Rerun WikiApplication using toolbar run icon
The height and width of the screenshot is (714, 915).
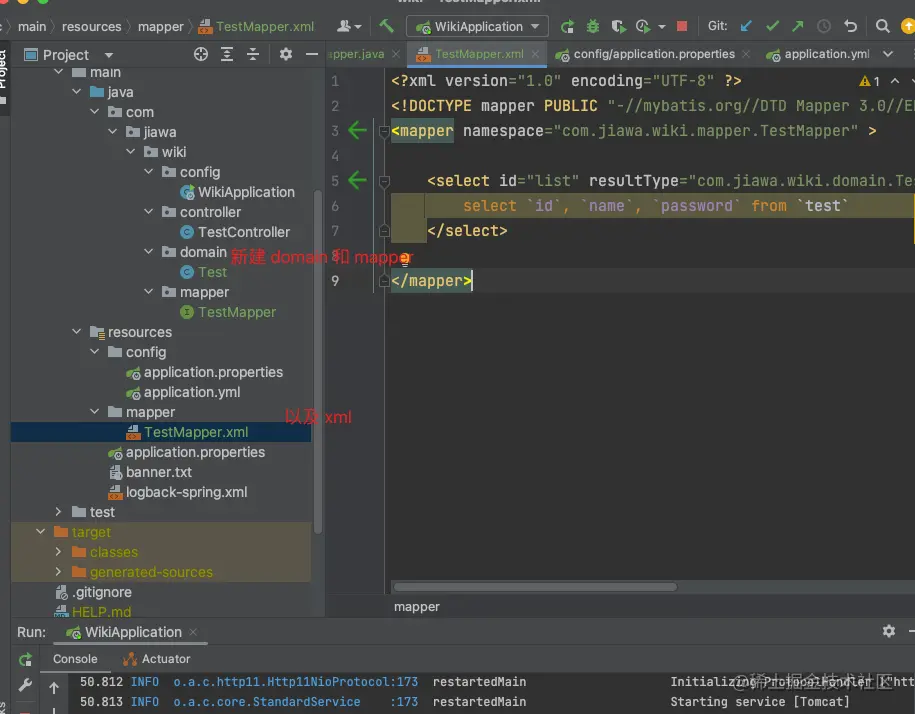click(567, 26)
